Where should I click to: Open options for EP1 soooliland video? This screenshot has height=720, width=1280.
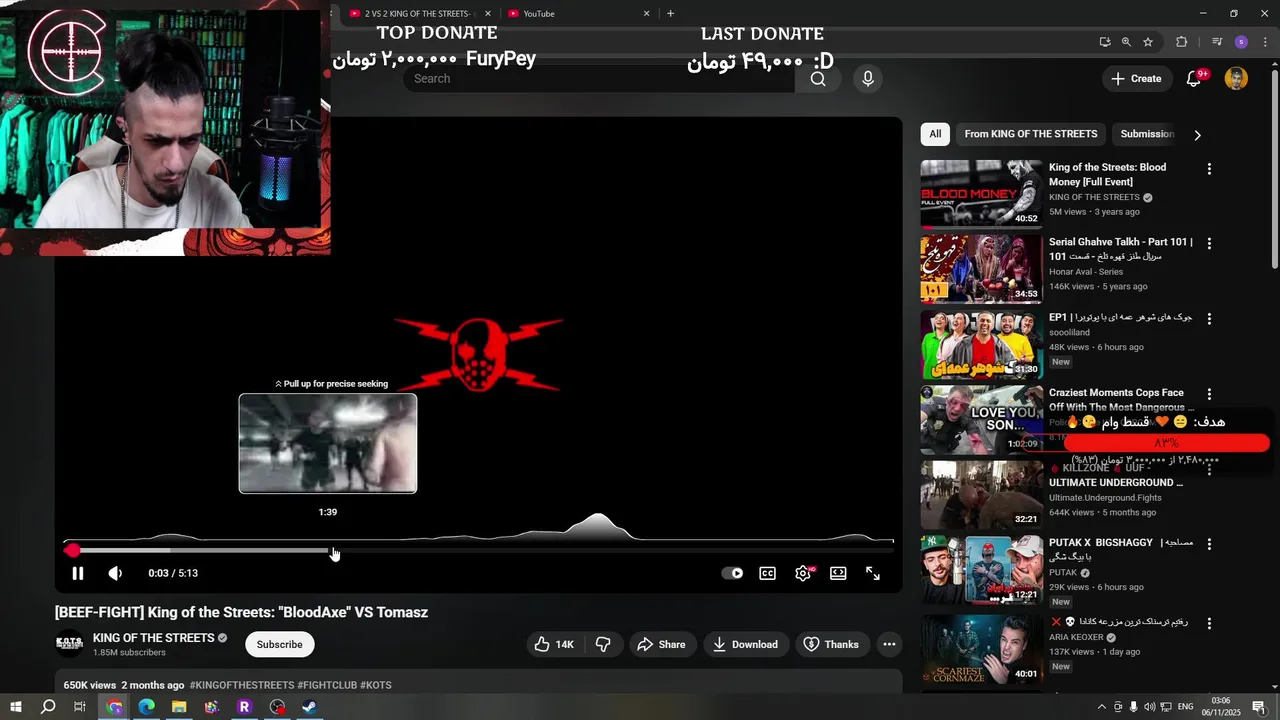pyautogui.click(x=1209, y=319)
